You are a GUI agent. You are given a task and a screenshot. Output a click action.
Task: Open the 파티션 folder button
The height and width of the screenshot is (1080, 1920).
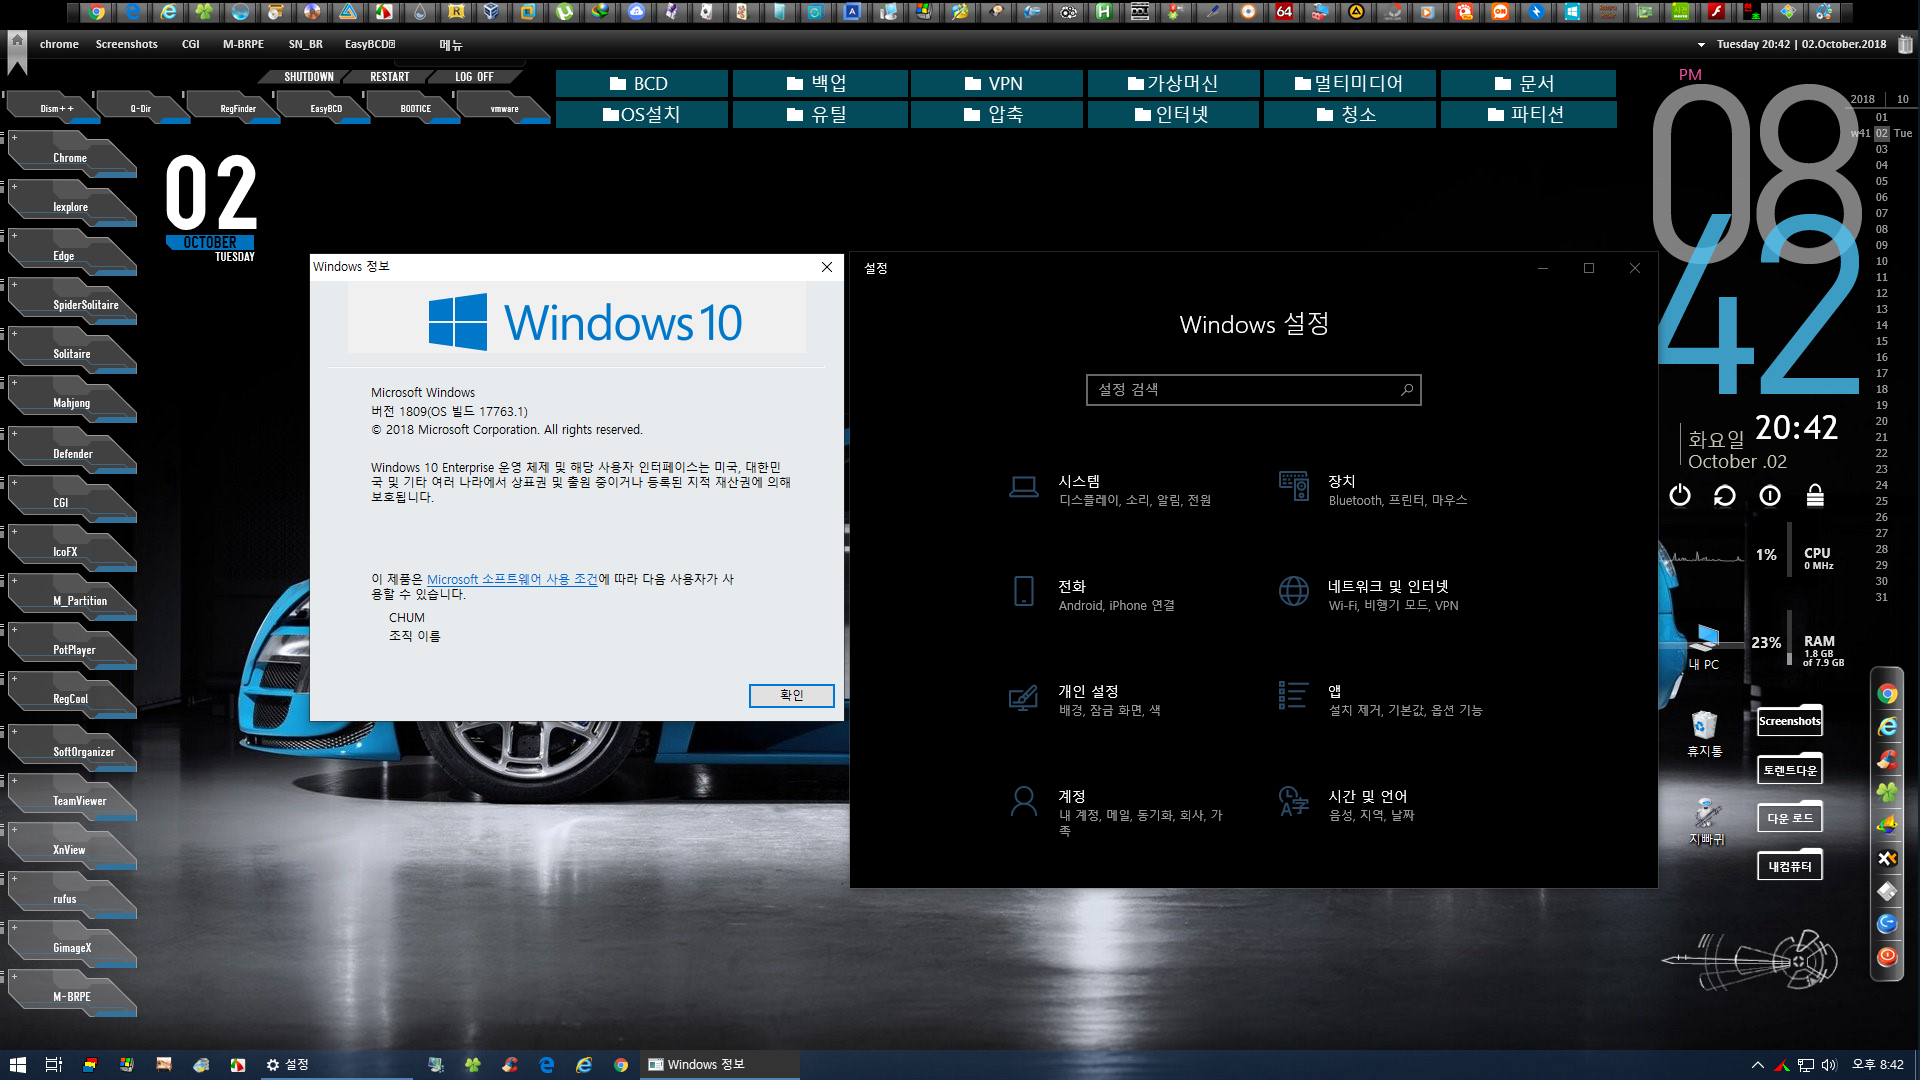click(1527, 115)
